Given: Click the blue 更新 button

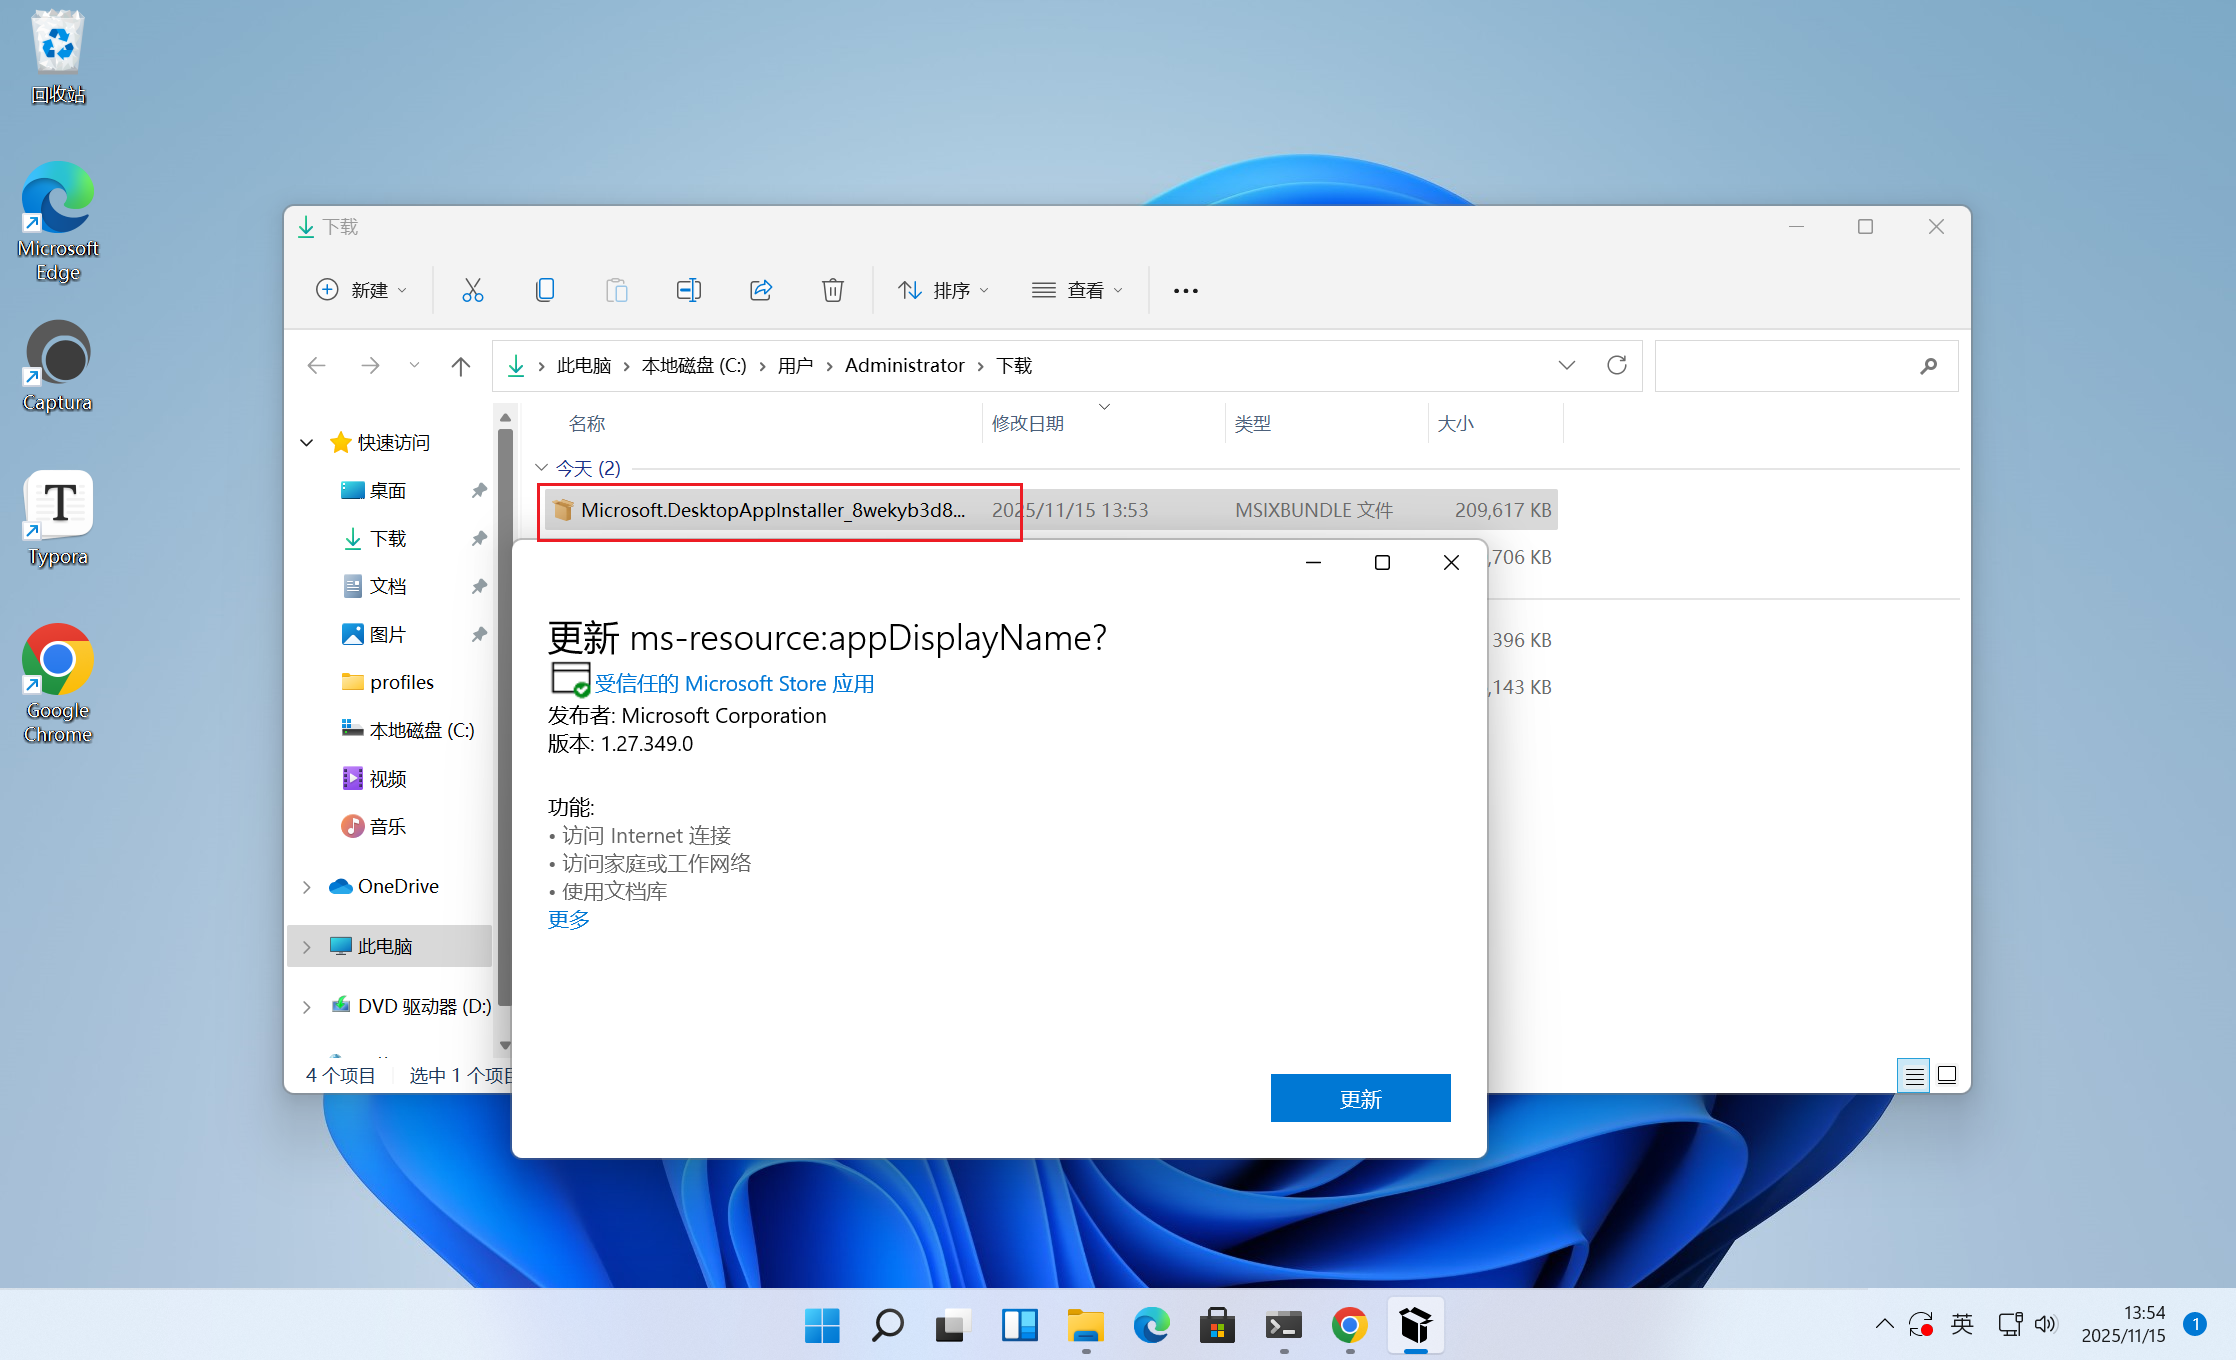Looking at the screenshot, I should tap(1360, 1098).
